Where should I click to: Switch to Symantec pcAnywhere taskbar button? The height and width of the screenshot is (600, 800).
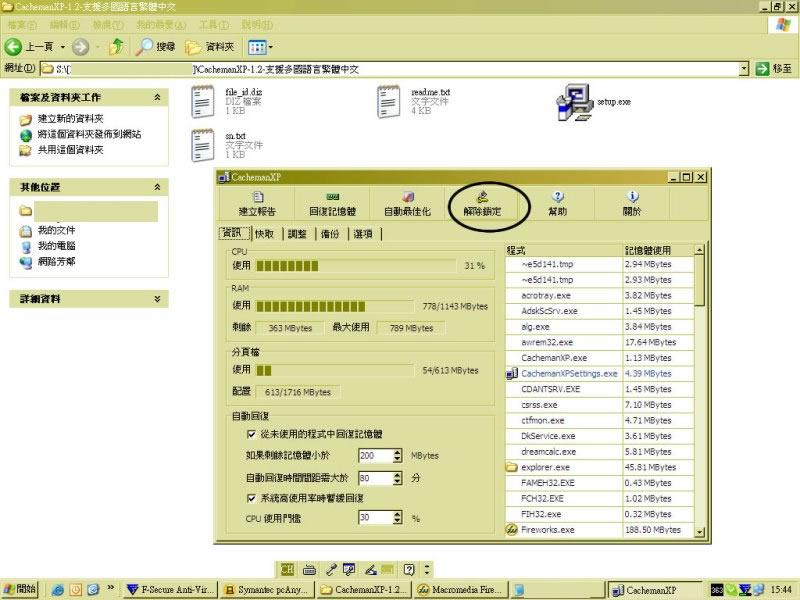click(267, 590)
